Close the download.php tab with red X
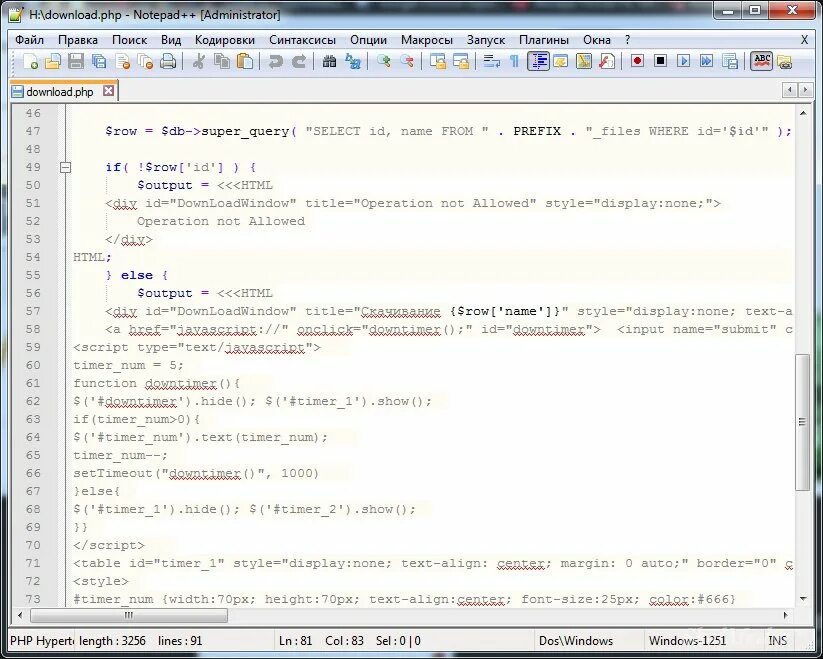The width and height of the screenshot is (823, 659). 108,91
